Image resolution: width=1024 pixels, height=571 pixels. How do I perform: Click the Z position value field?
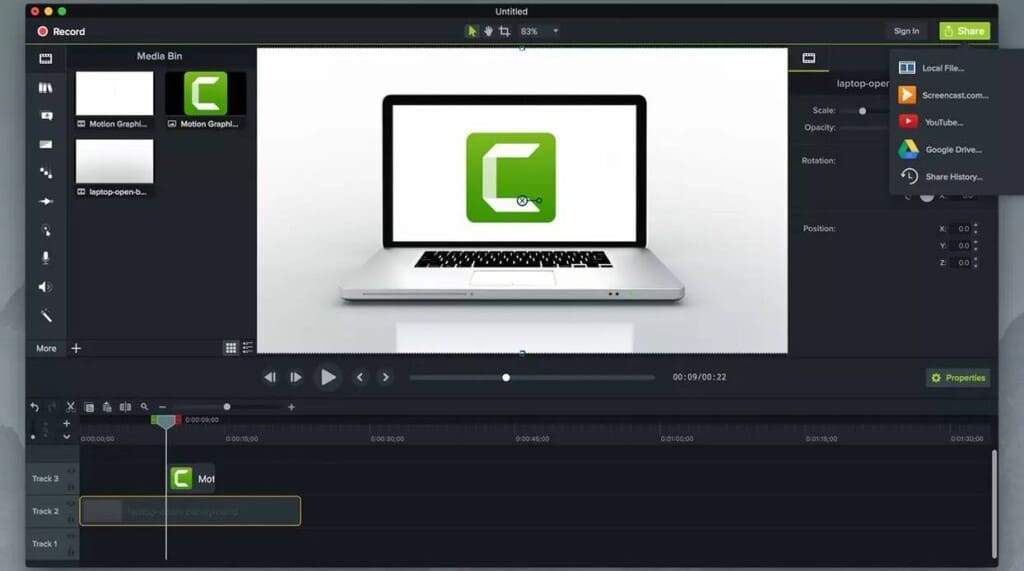961,263
